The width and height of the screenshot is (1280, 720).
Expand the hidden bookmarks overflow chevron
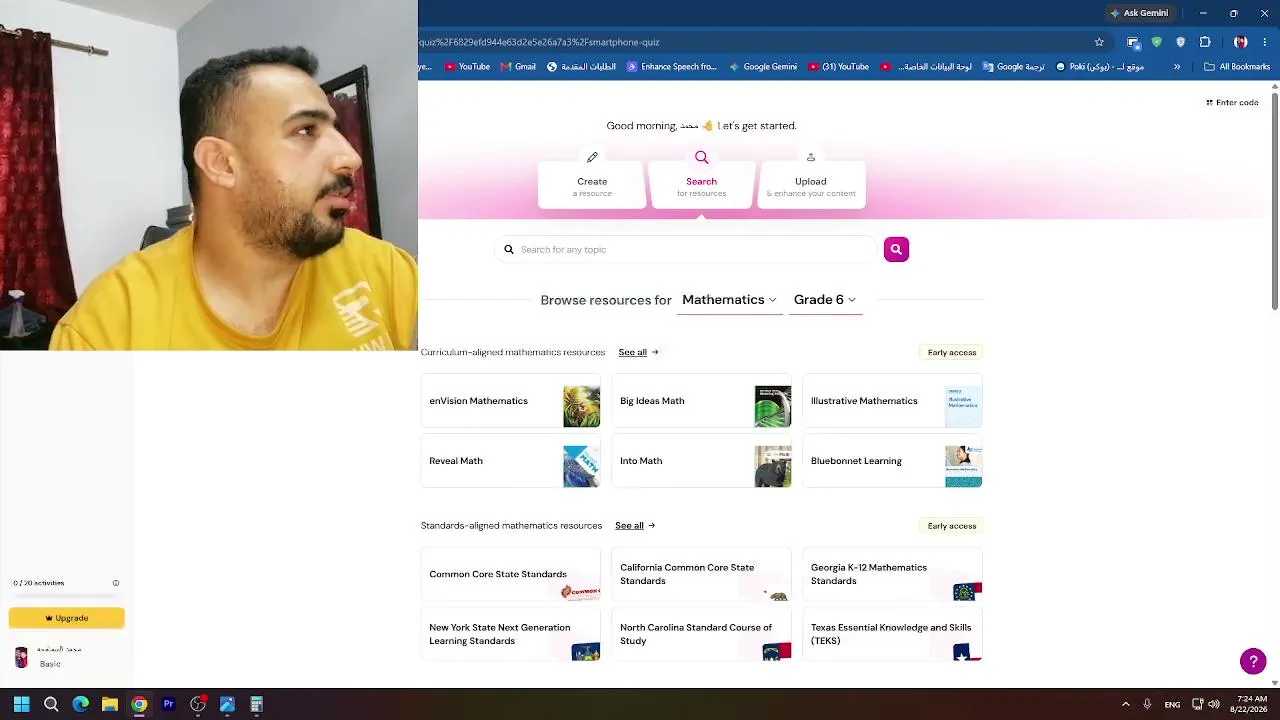[1177, 67]
